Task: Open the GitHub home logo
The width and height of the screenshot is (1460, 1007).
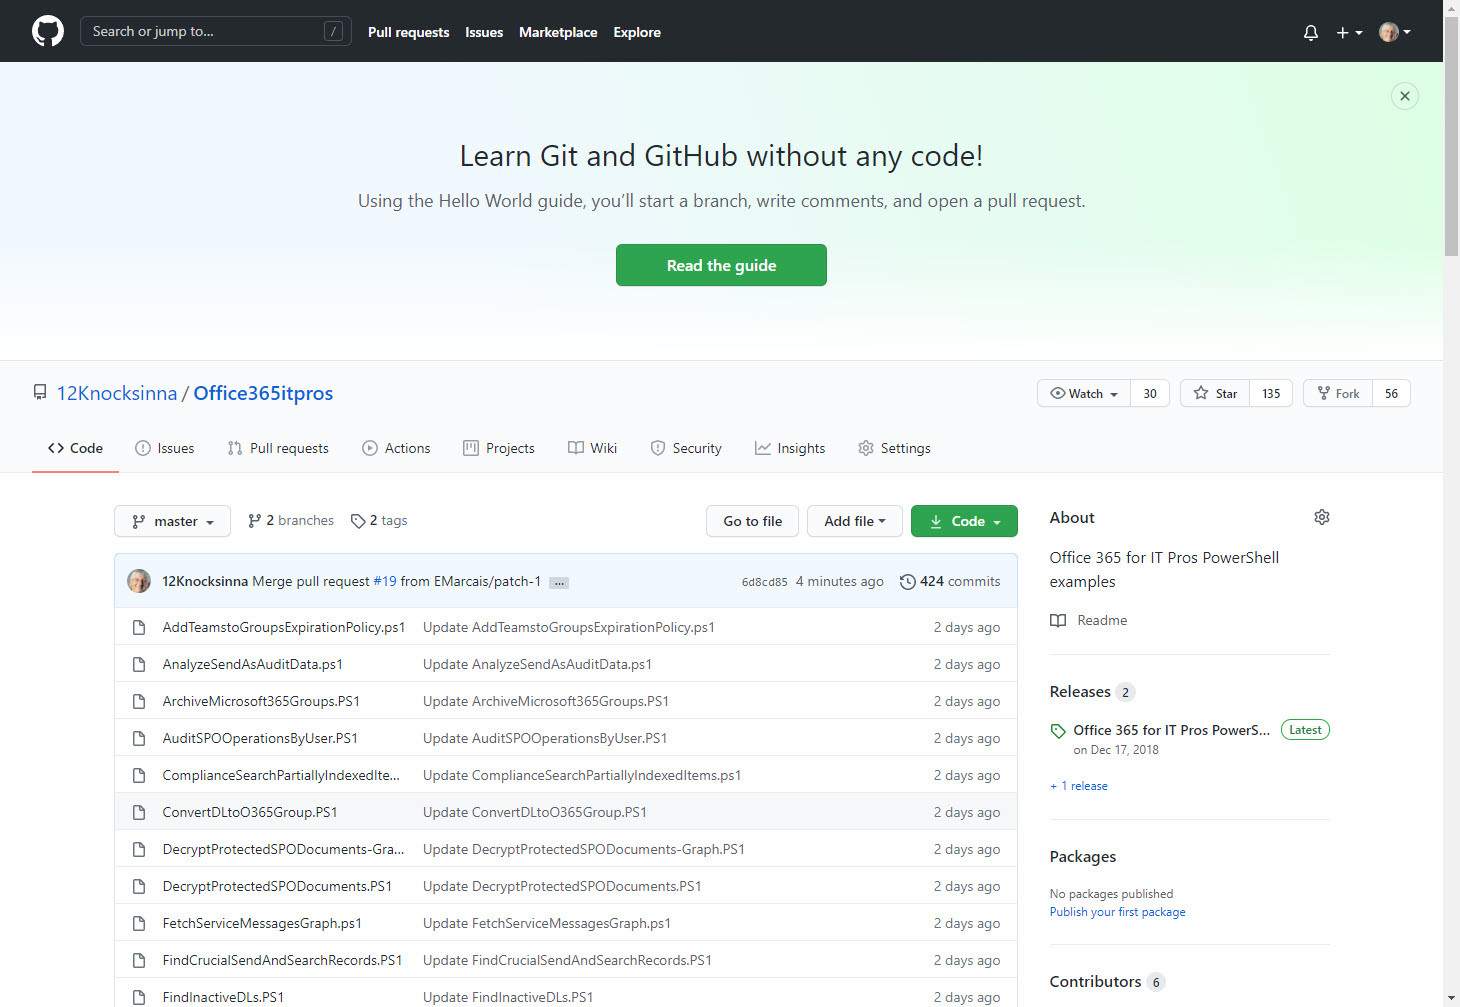Action: tap(48, 31)
